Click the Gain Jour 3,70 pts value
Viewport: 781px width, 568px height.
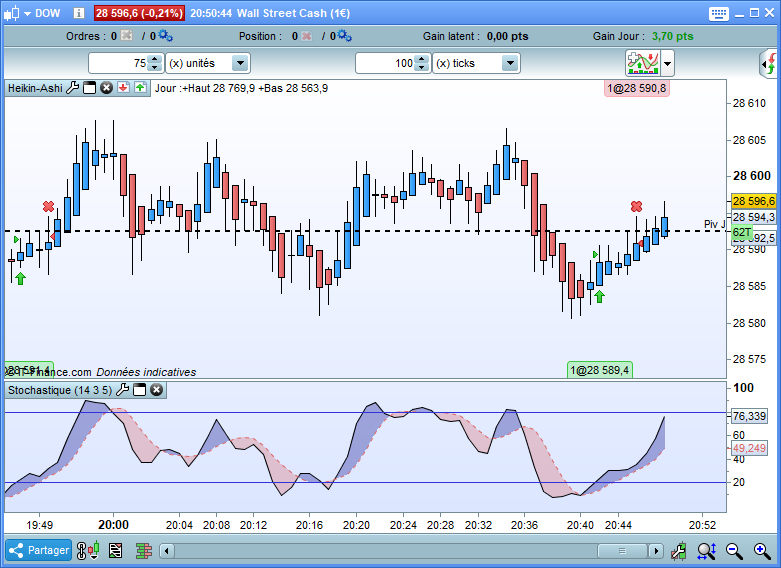click(x=672, y=36)
